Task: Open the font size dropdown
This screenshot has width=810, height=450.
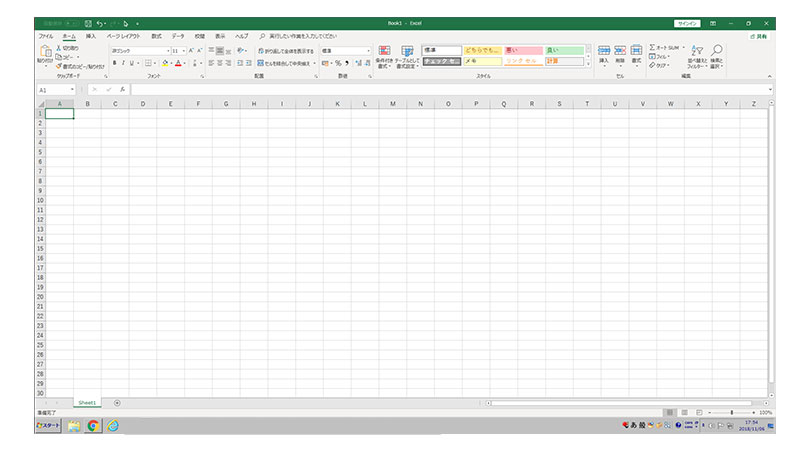Action: pos(184,51)
